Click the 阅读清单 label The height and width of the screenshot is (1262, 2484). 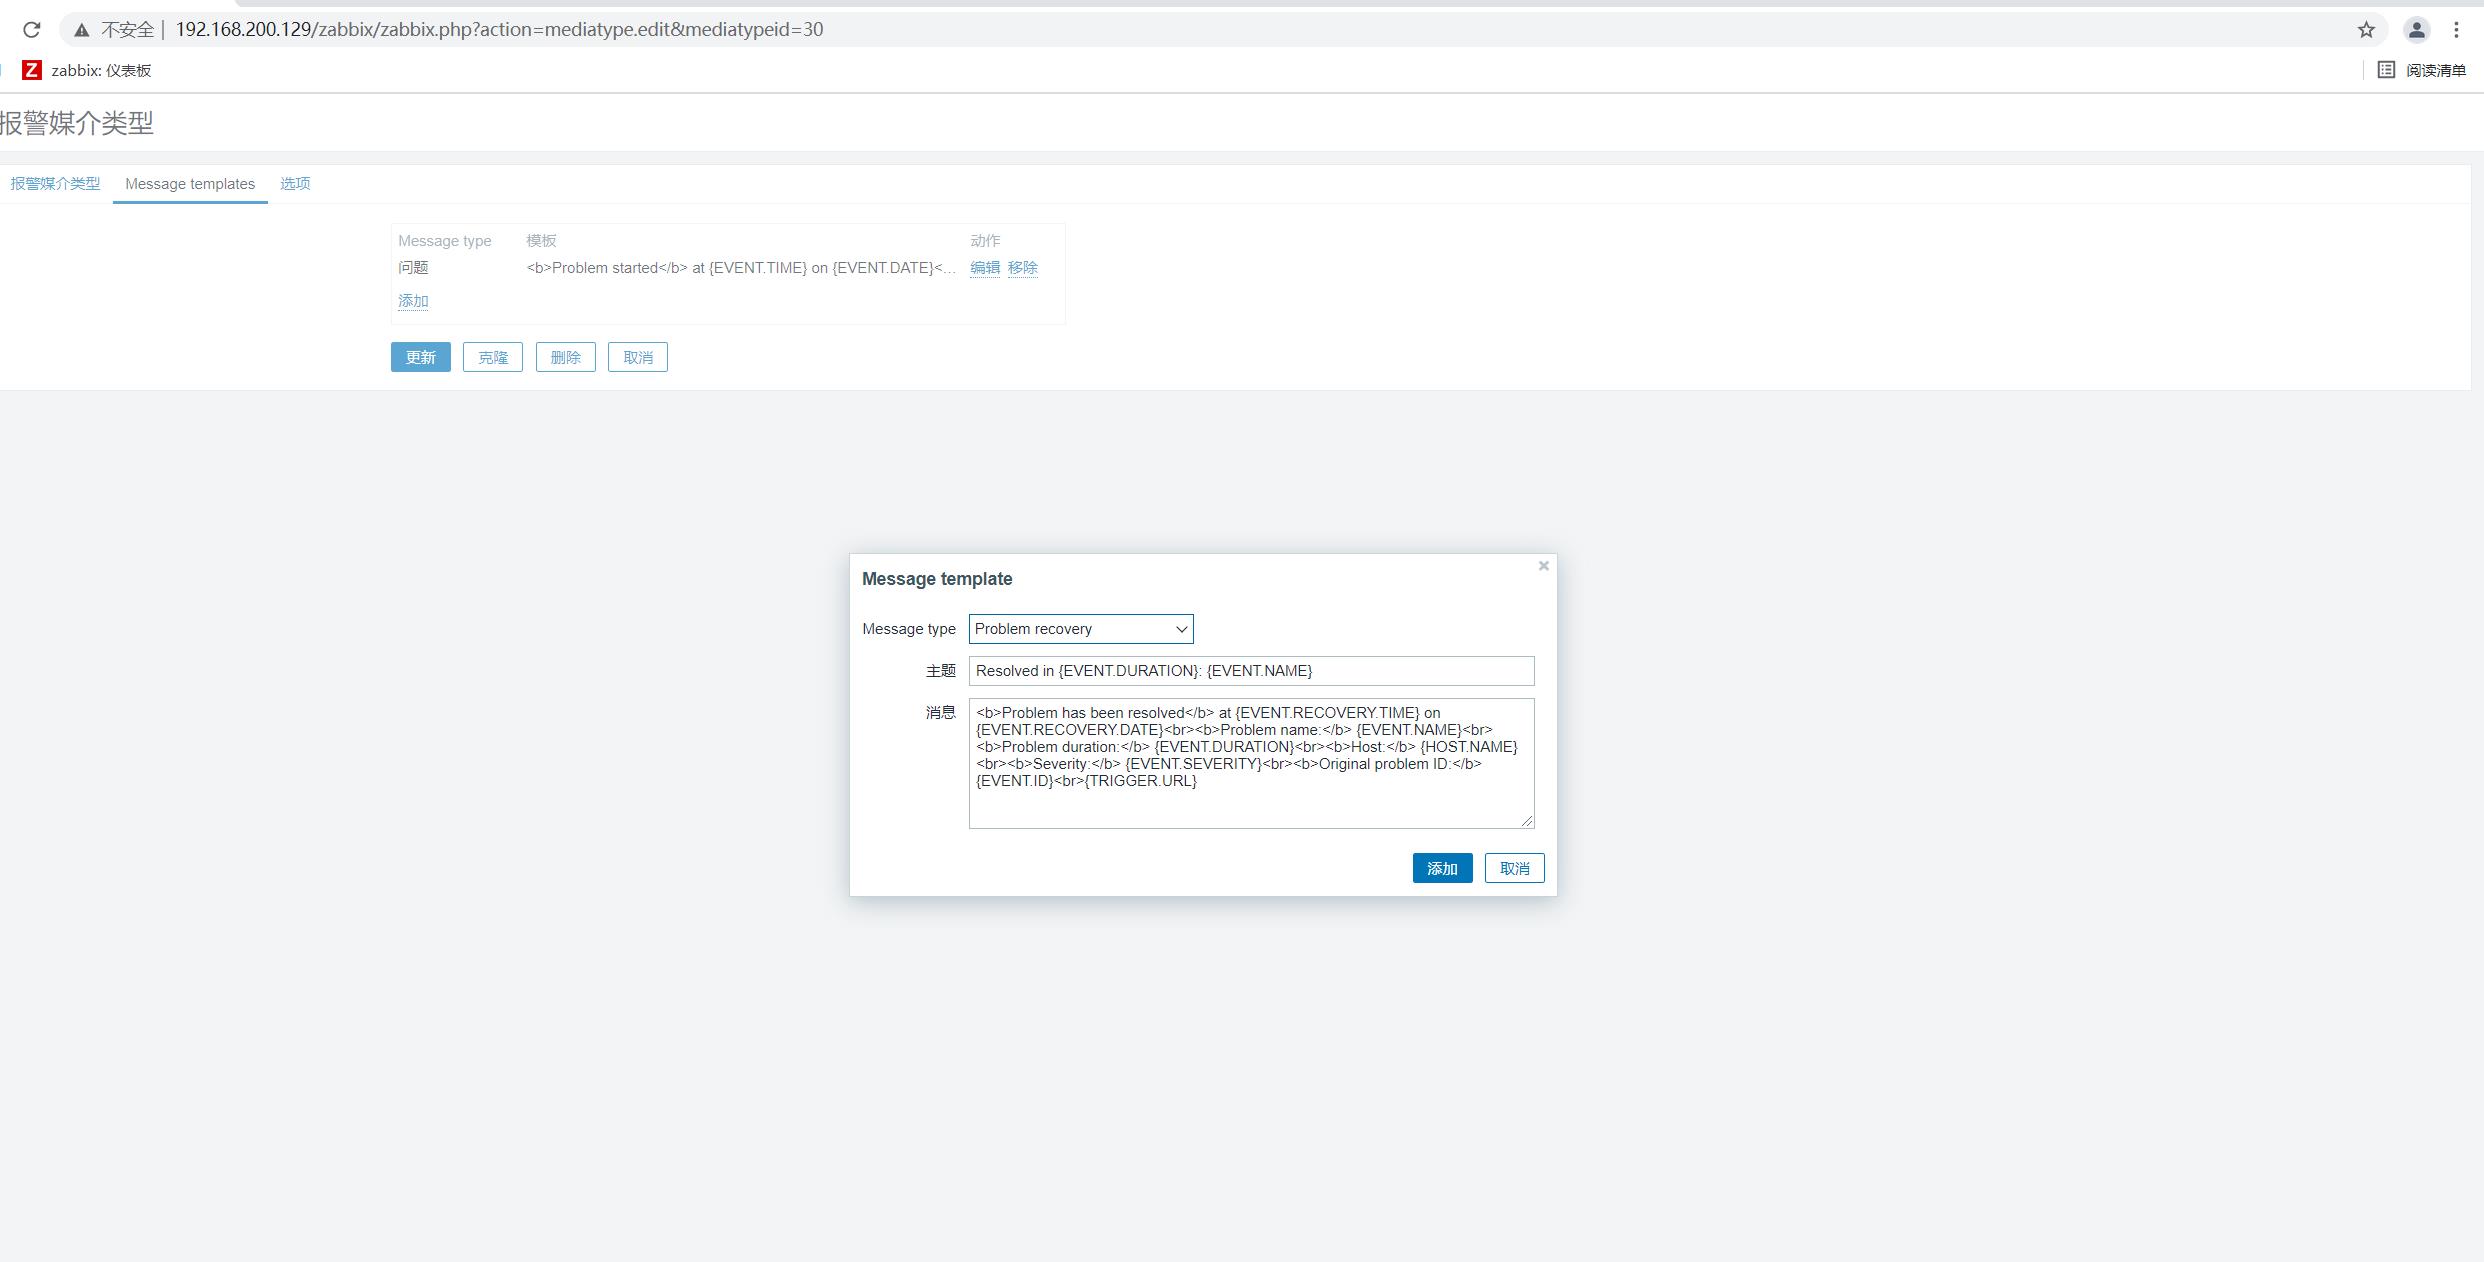tap(2436, 70)
